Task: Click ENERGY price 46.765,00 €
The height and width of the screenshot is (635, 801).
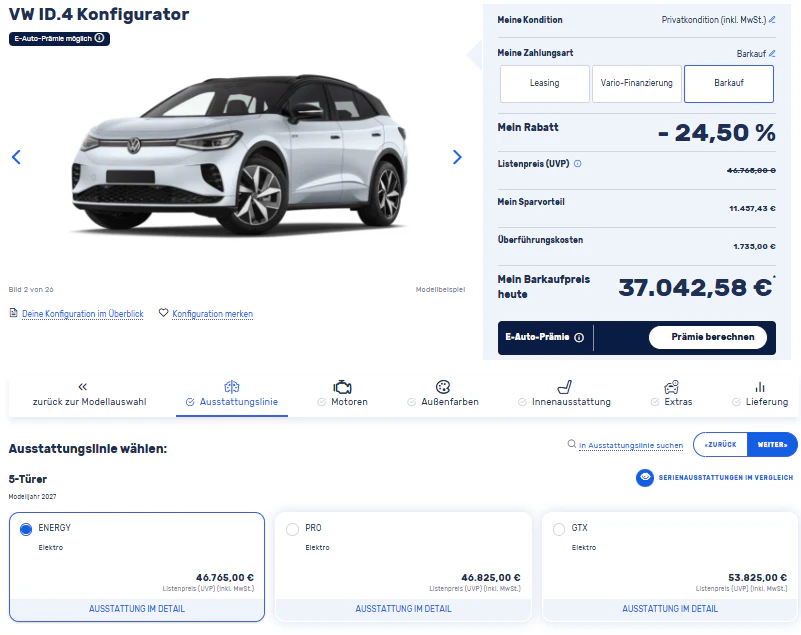Action: [x=225, y=578]
